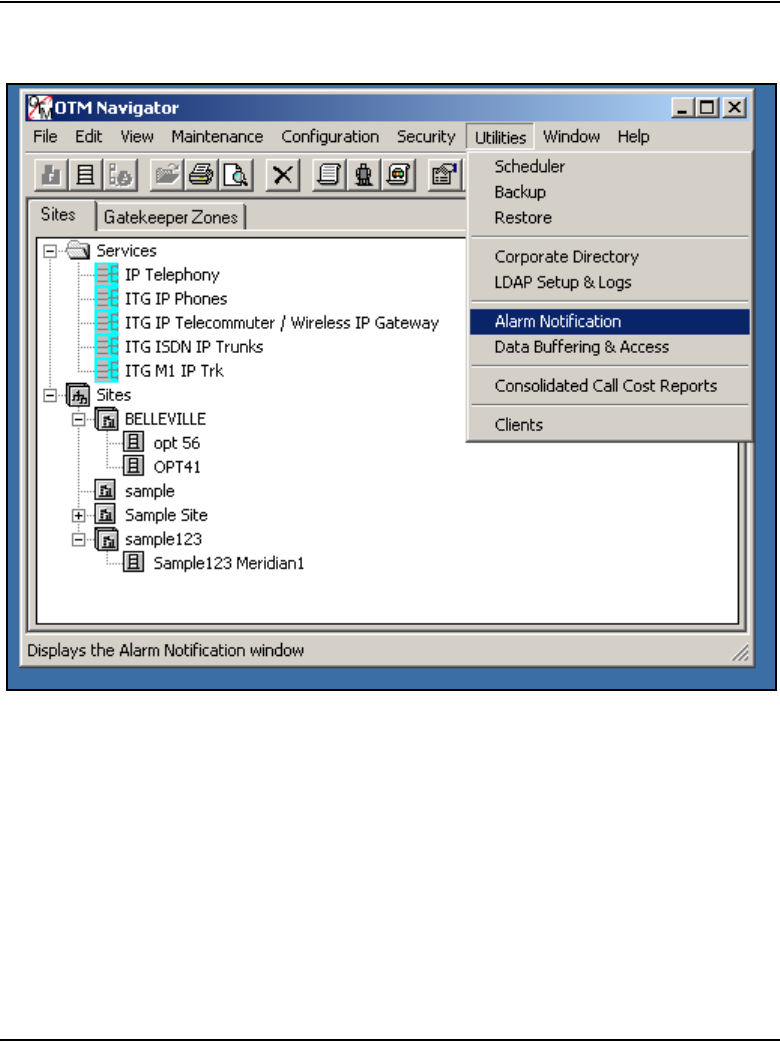Click the ITG IP Phones service icon

(x=106, y=298)
